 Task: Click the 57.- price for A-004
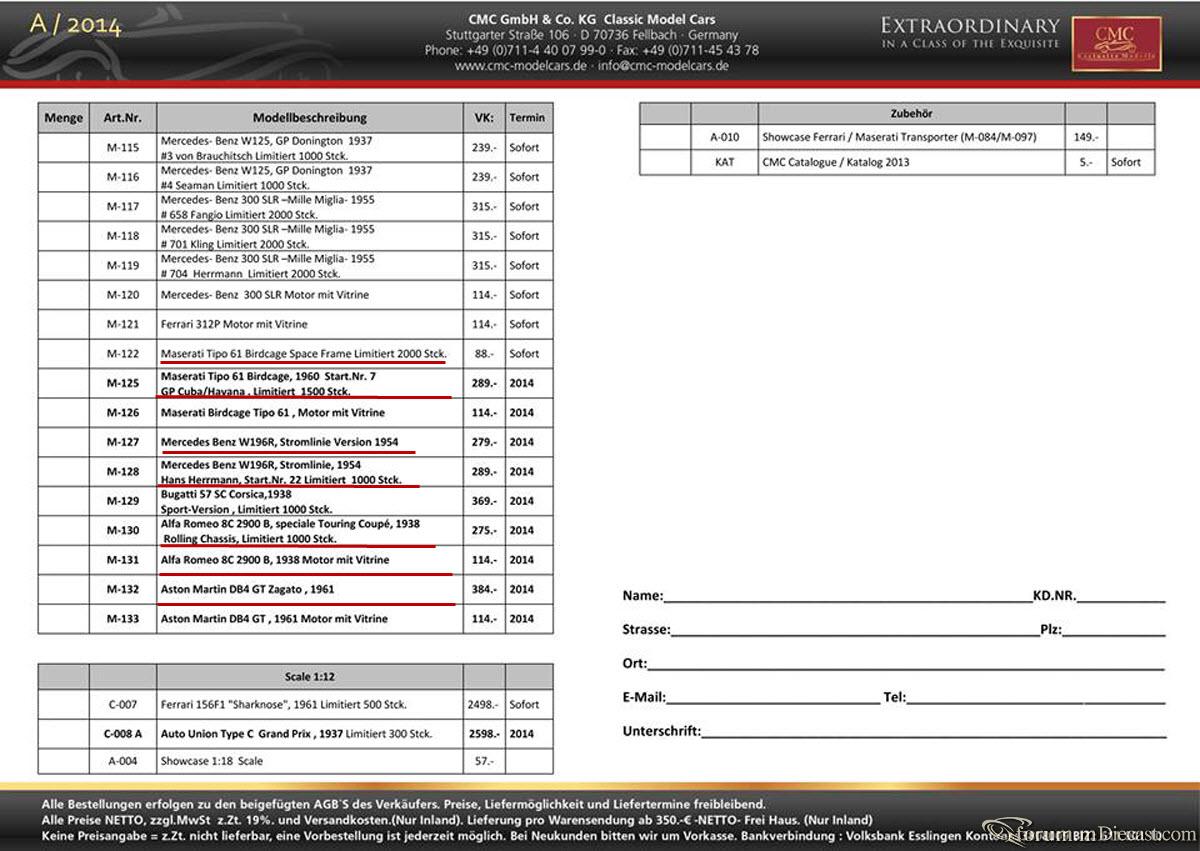click(486, 761)
